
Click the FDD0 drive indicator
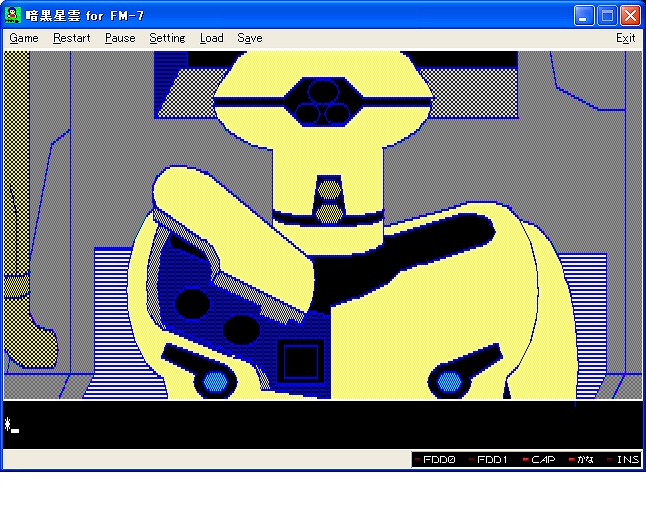(437, 460)
